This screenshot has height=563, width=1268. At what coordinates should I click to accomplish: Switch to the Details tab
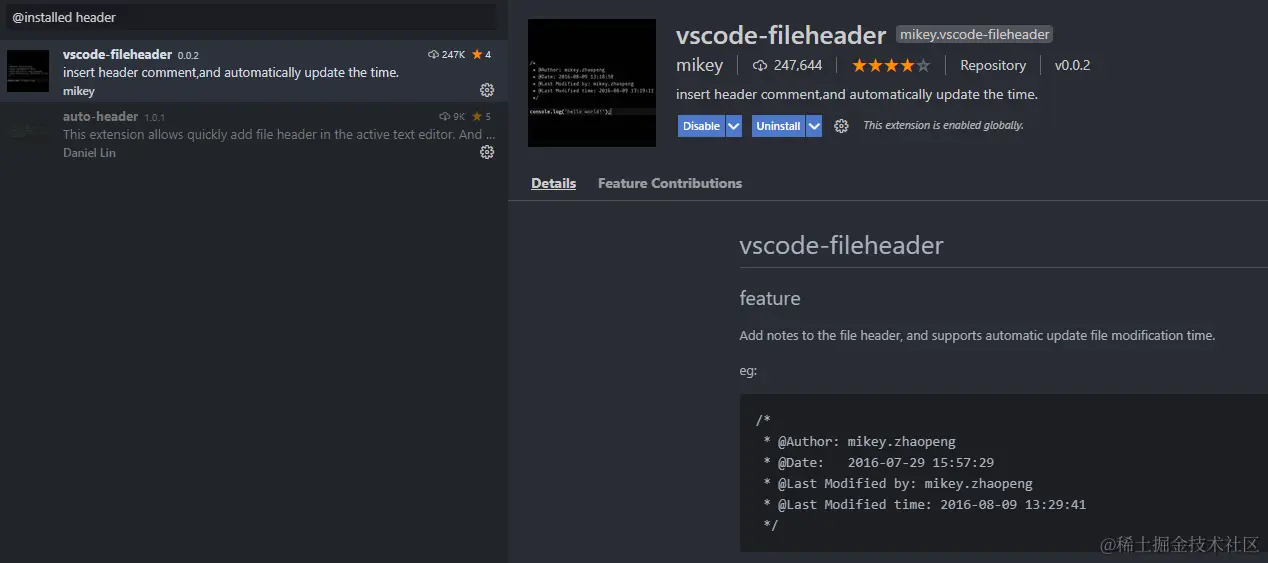click(553, 183)
